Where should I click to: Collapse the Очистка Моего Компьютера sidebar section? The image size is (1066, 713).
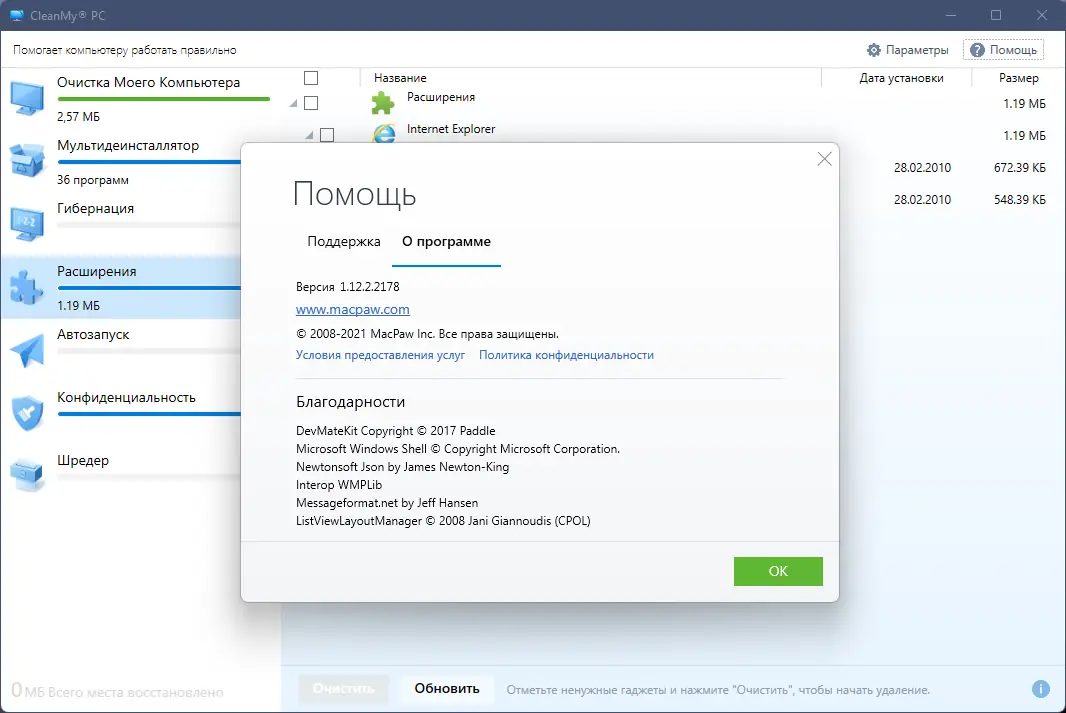click(293, 101)
